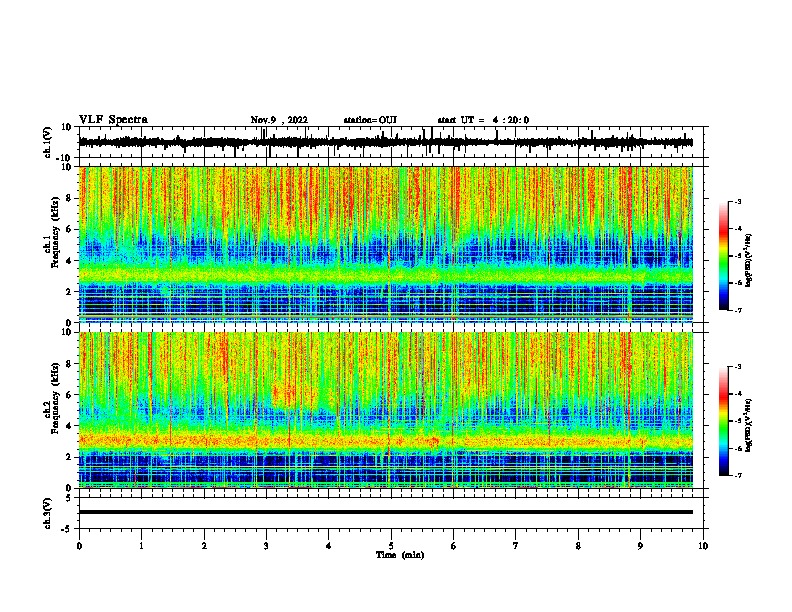Image resolution: width=792 pixels, height=612 pixels.
Task: Click the "10" tick on ch.1(V) waveform axis
Action: tap(67, 127)
